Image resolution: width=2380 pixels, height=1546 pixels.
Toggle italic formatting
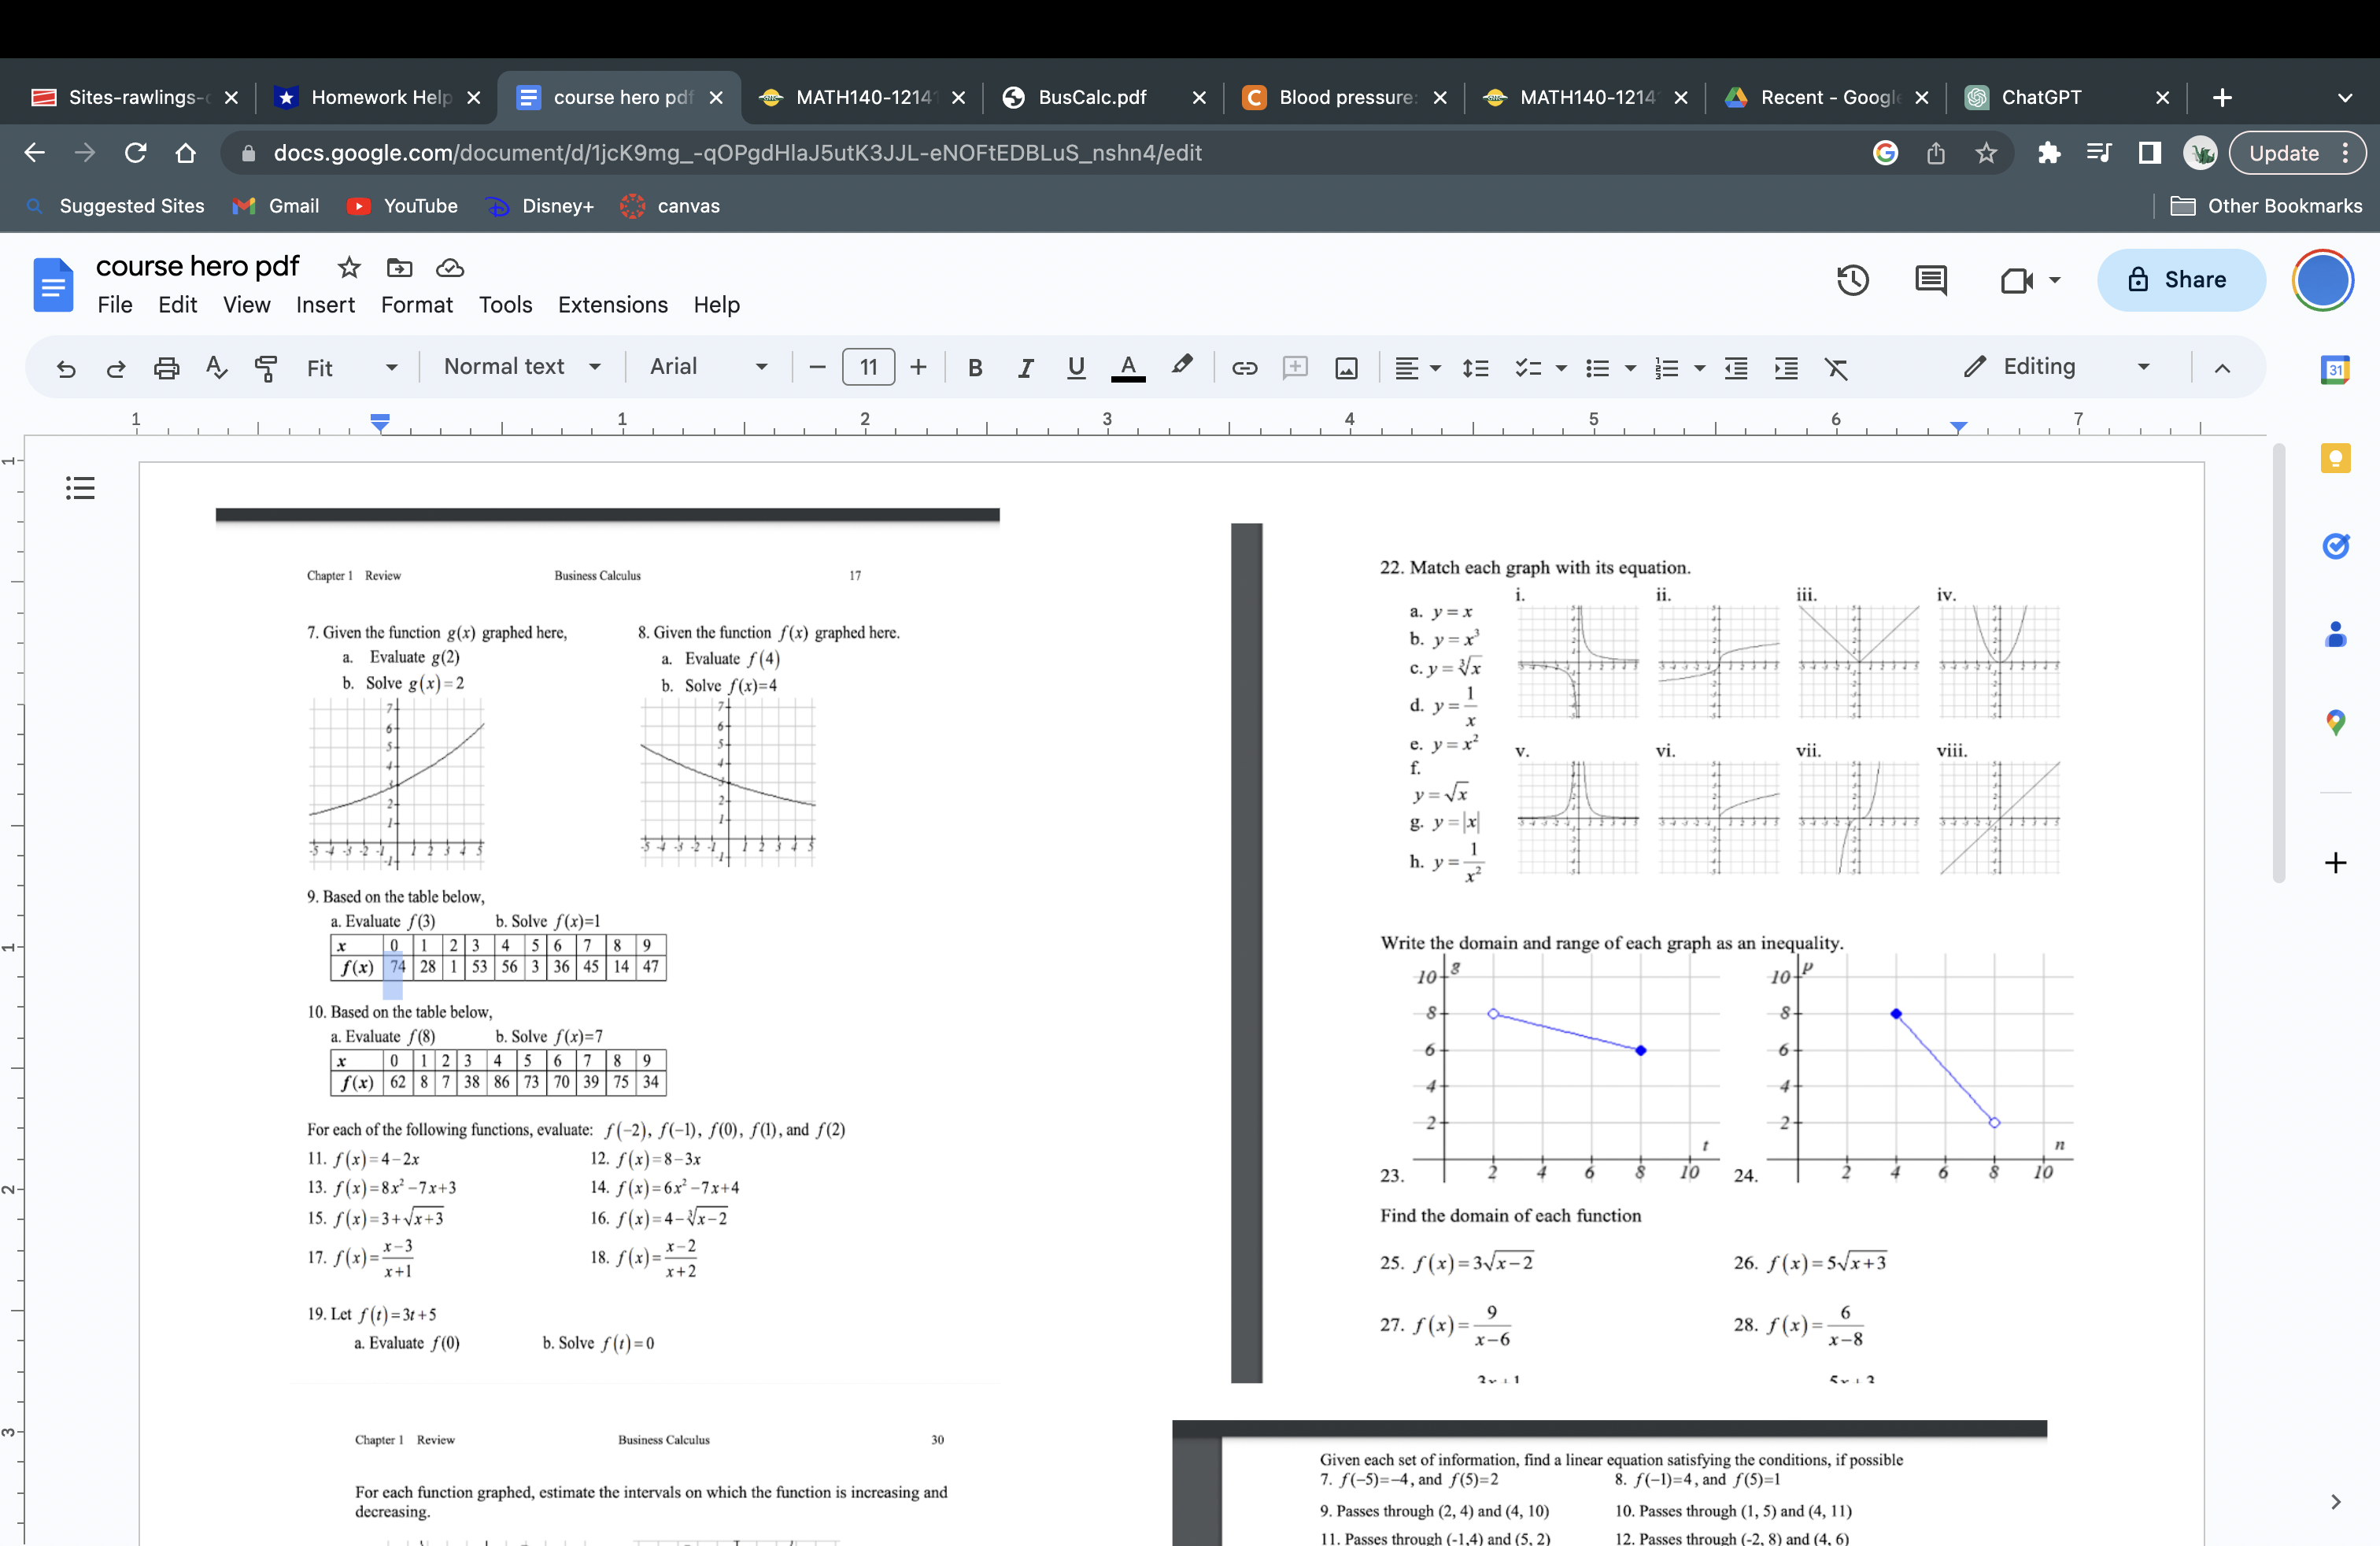(1025, 368)
